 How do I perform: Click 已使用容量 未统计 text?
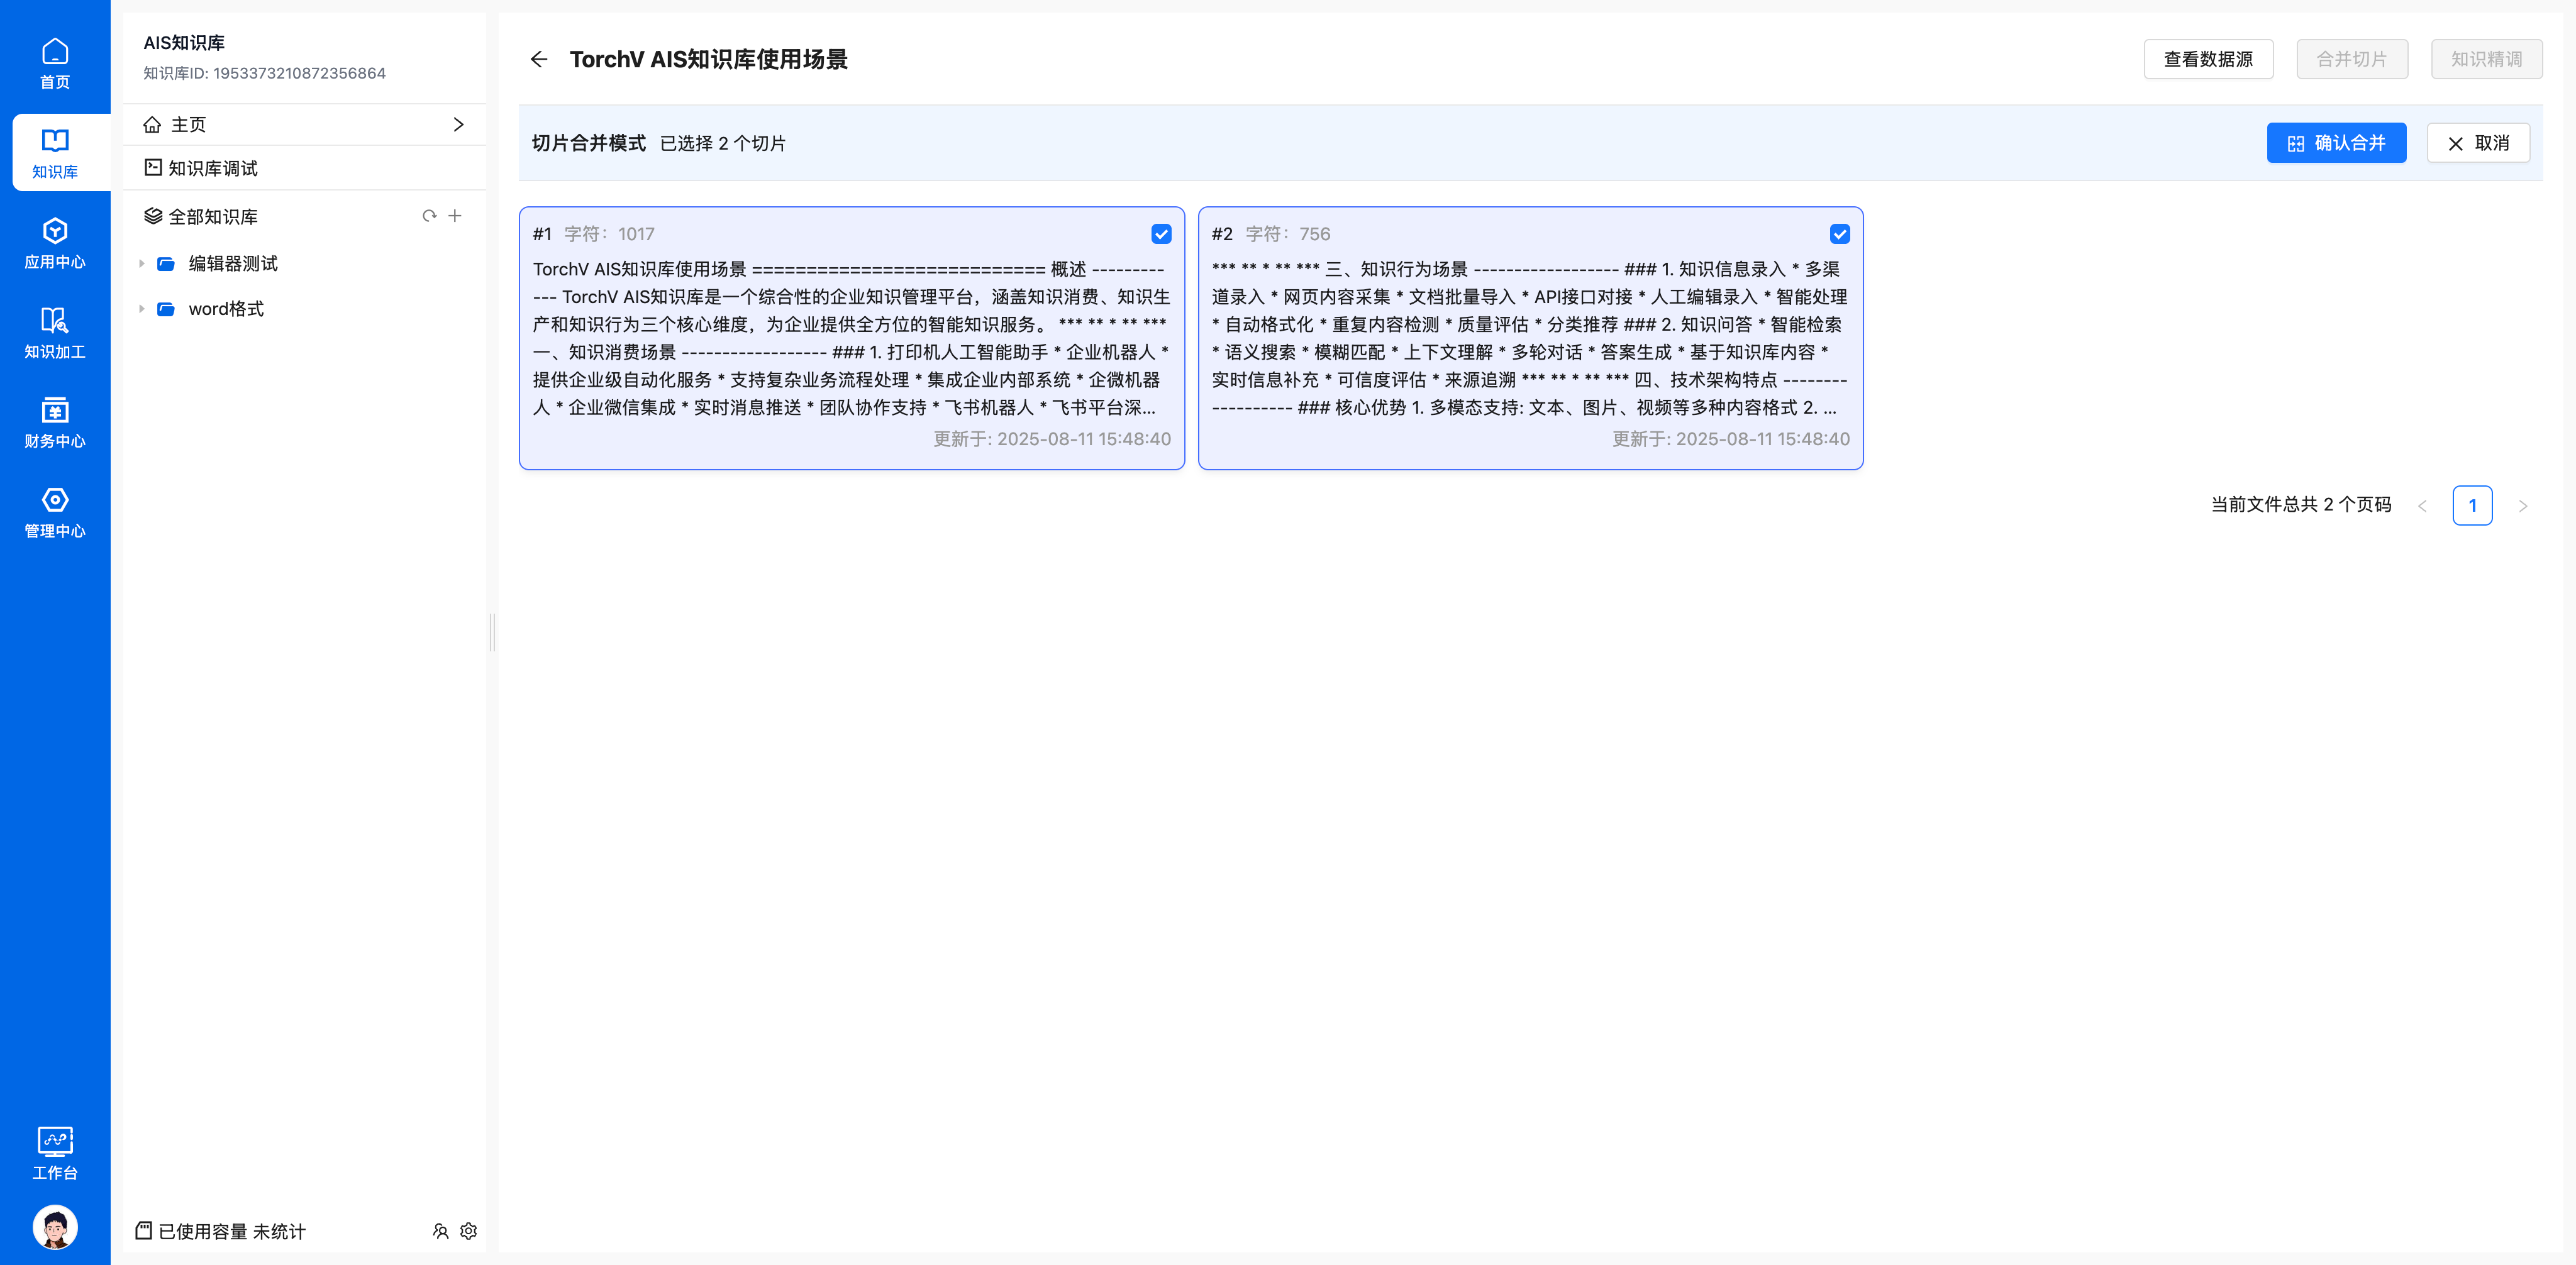231,1231
